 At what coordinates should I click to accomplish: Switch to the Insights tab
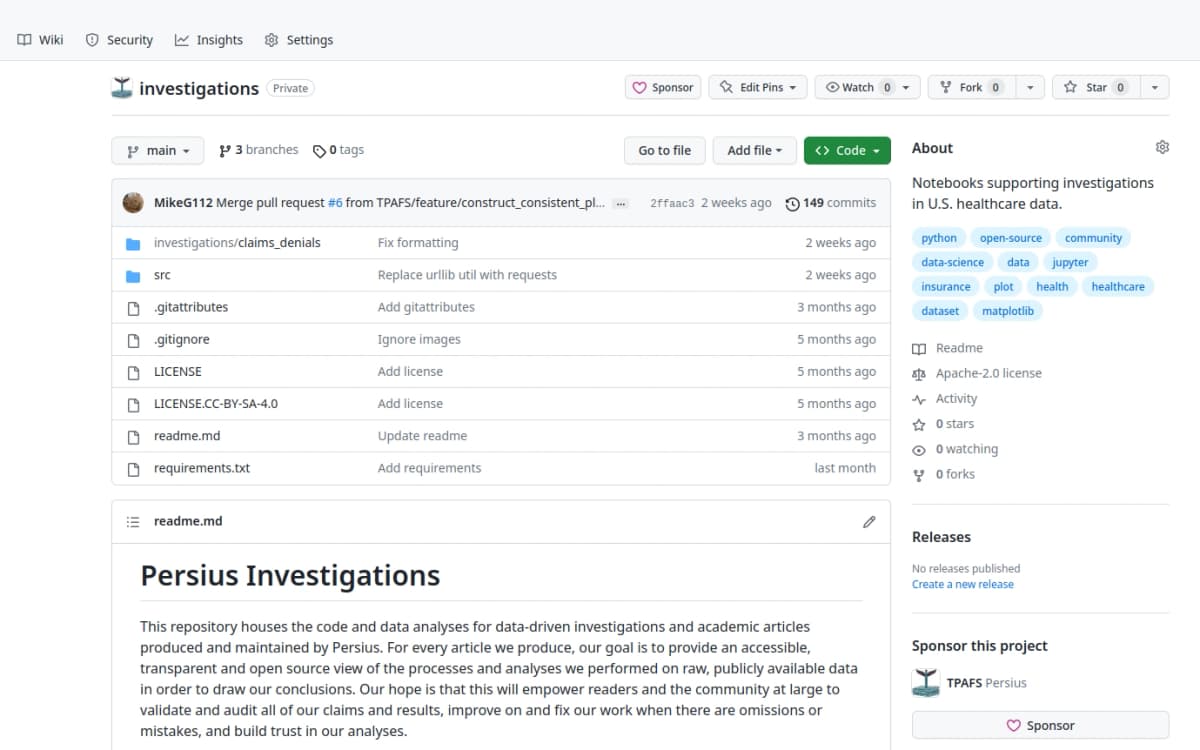point(208,40)
